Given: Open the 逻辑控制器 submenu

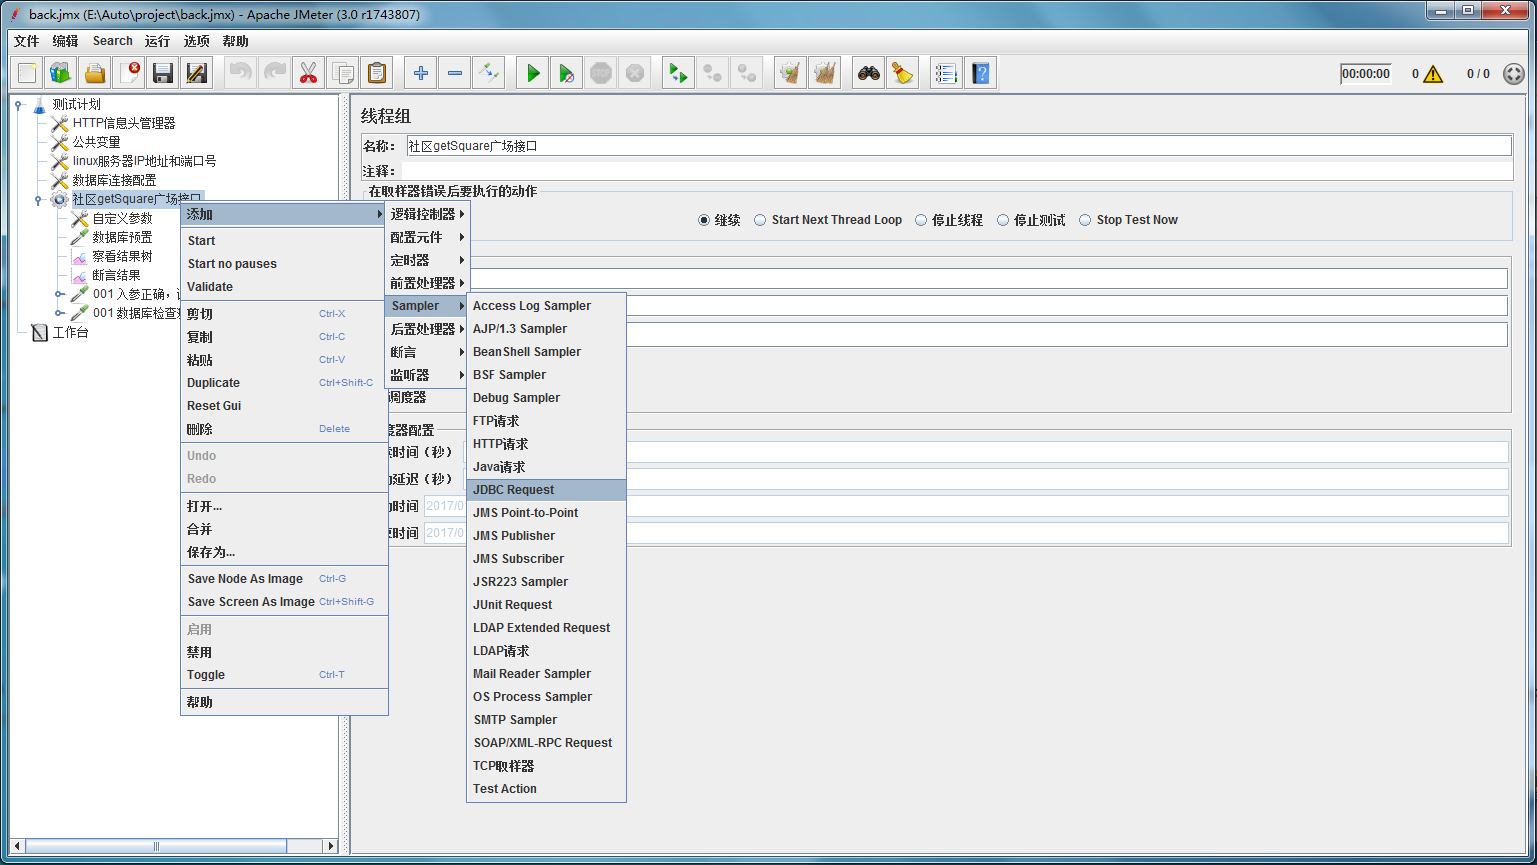Looking at the screenshot, I should [427, 214].
